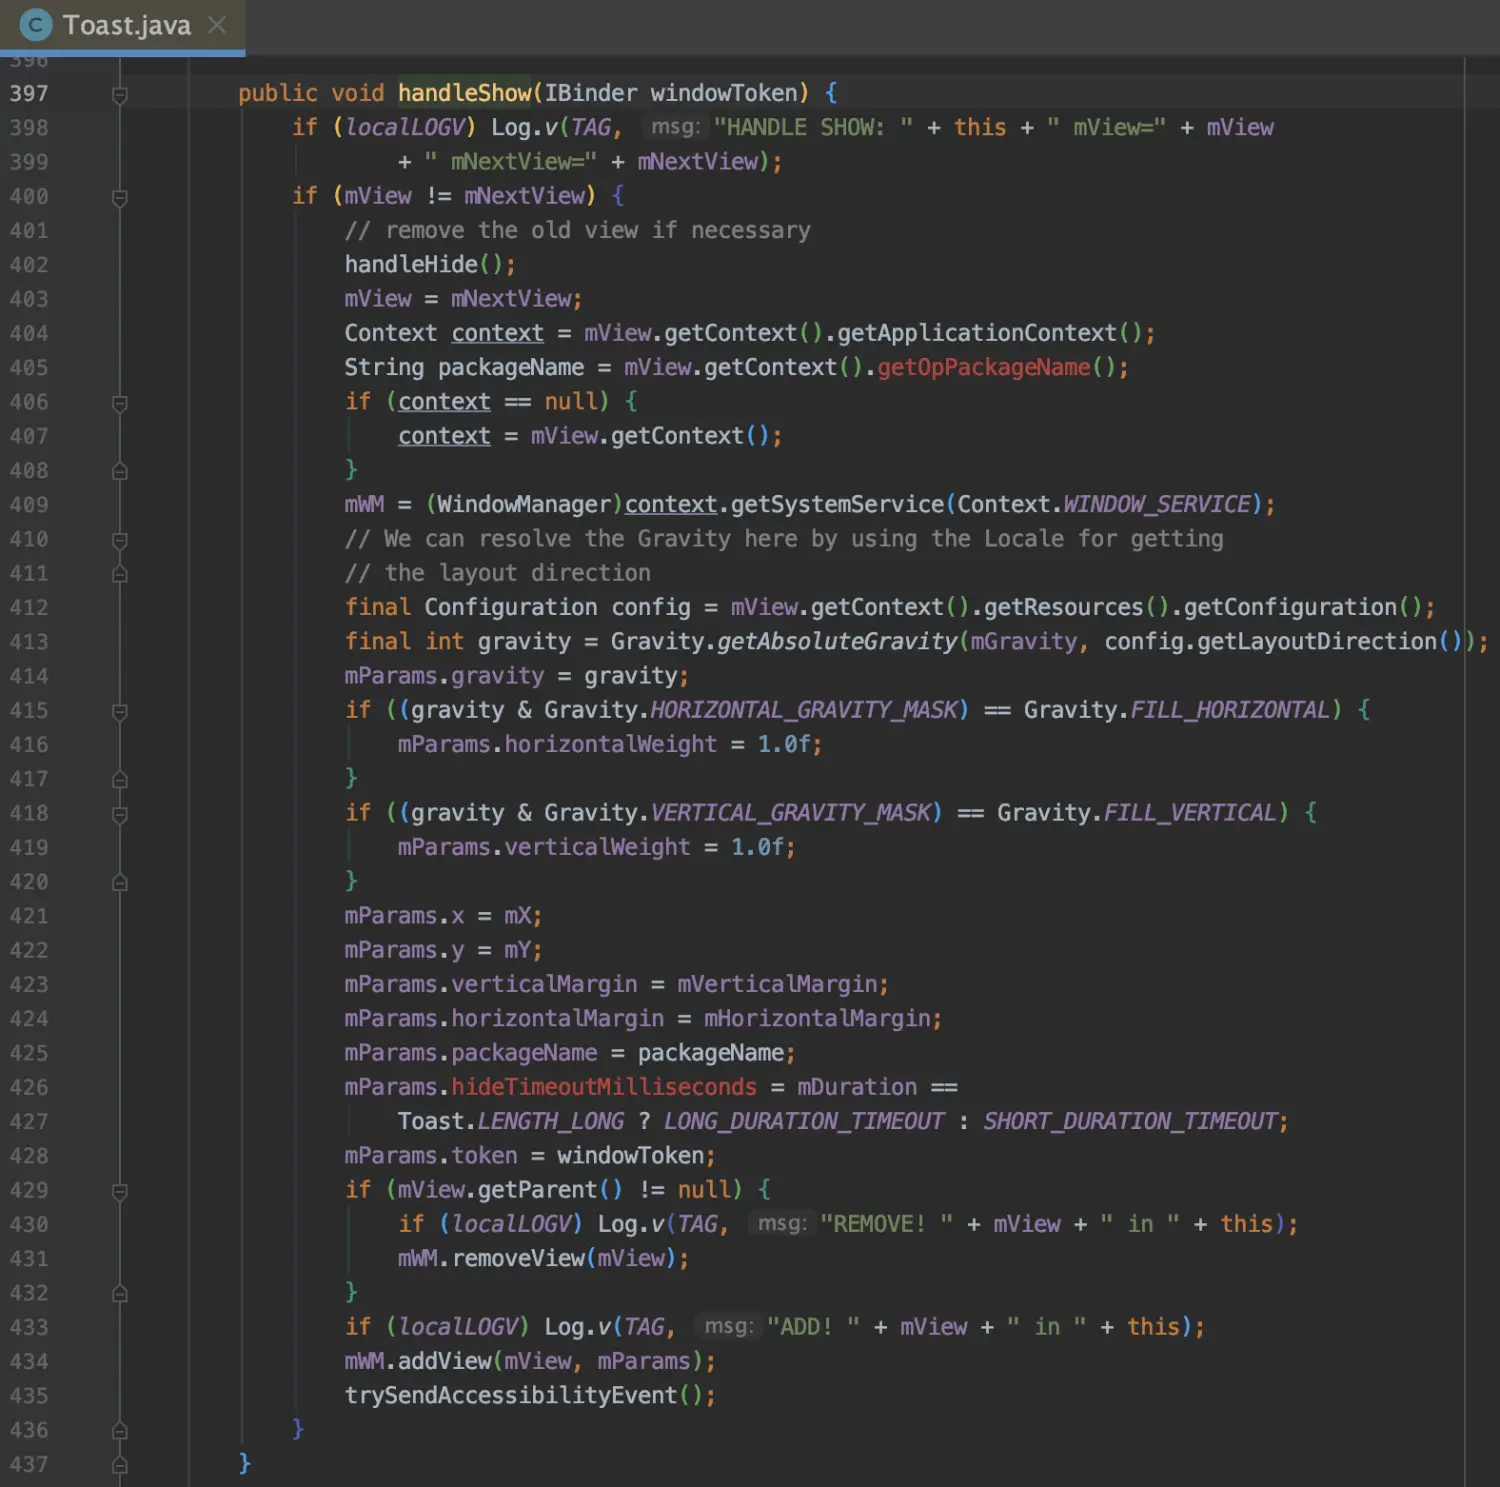Click FILL_HORIZONTAL constant
Viewport: 1500px width, 1487px height.
(x=1230, y=710)
